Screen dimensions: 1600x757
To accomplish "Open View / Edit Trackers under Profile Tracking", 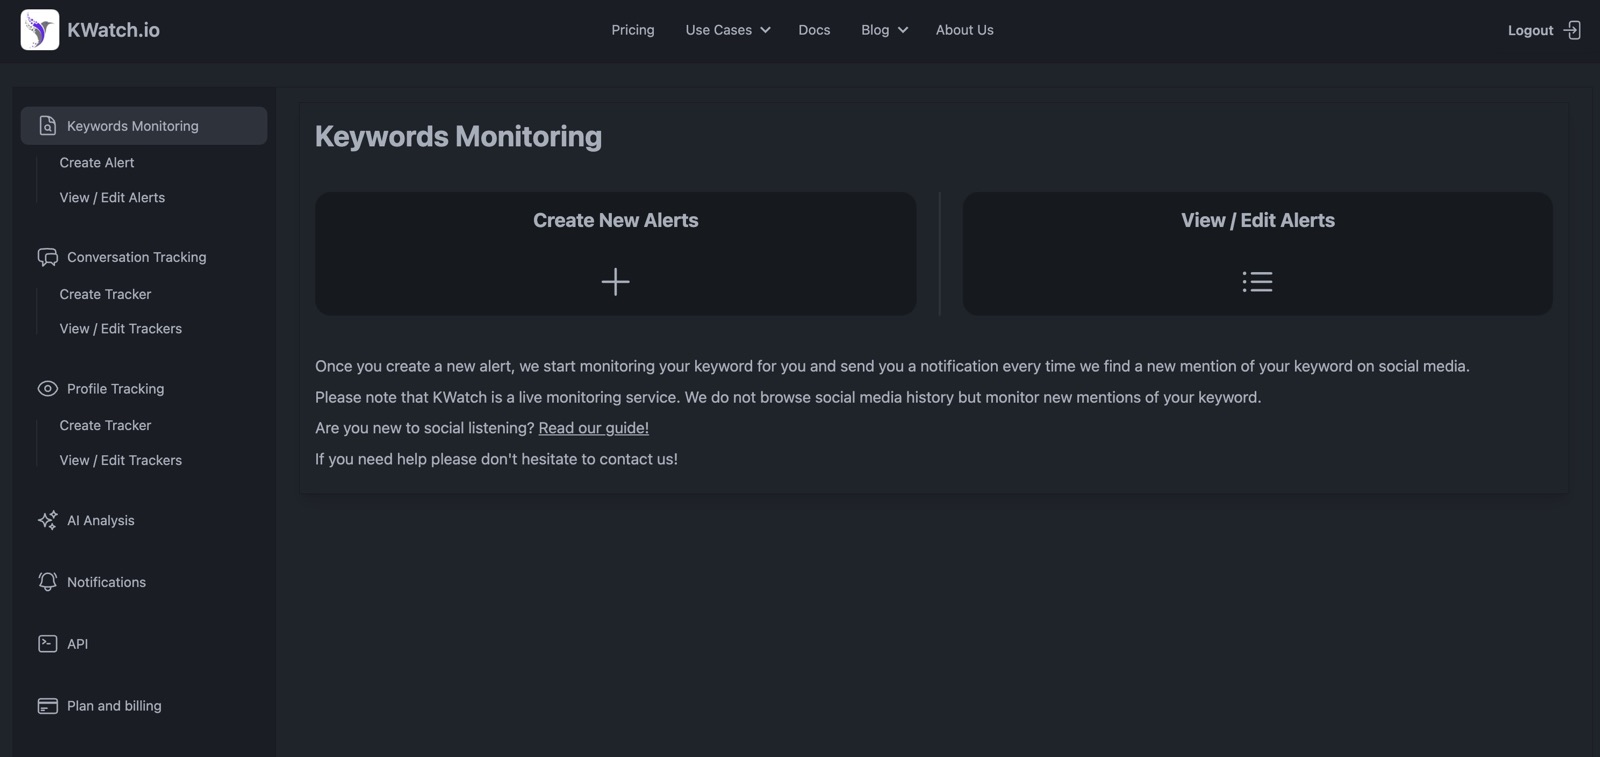I will tap(120, 460).
